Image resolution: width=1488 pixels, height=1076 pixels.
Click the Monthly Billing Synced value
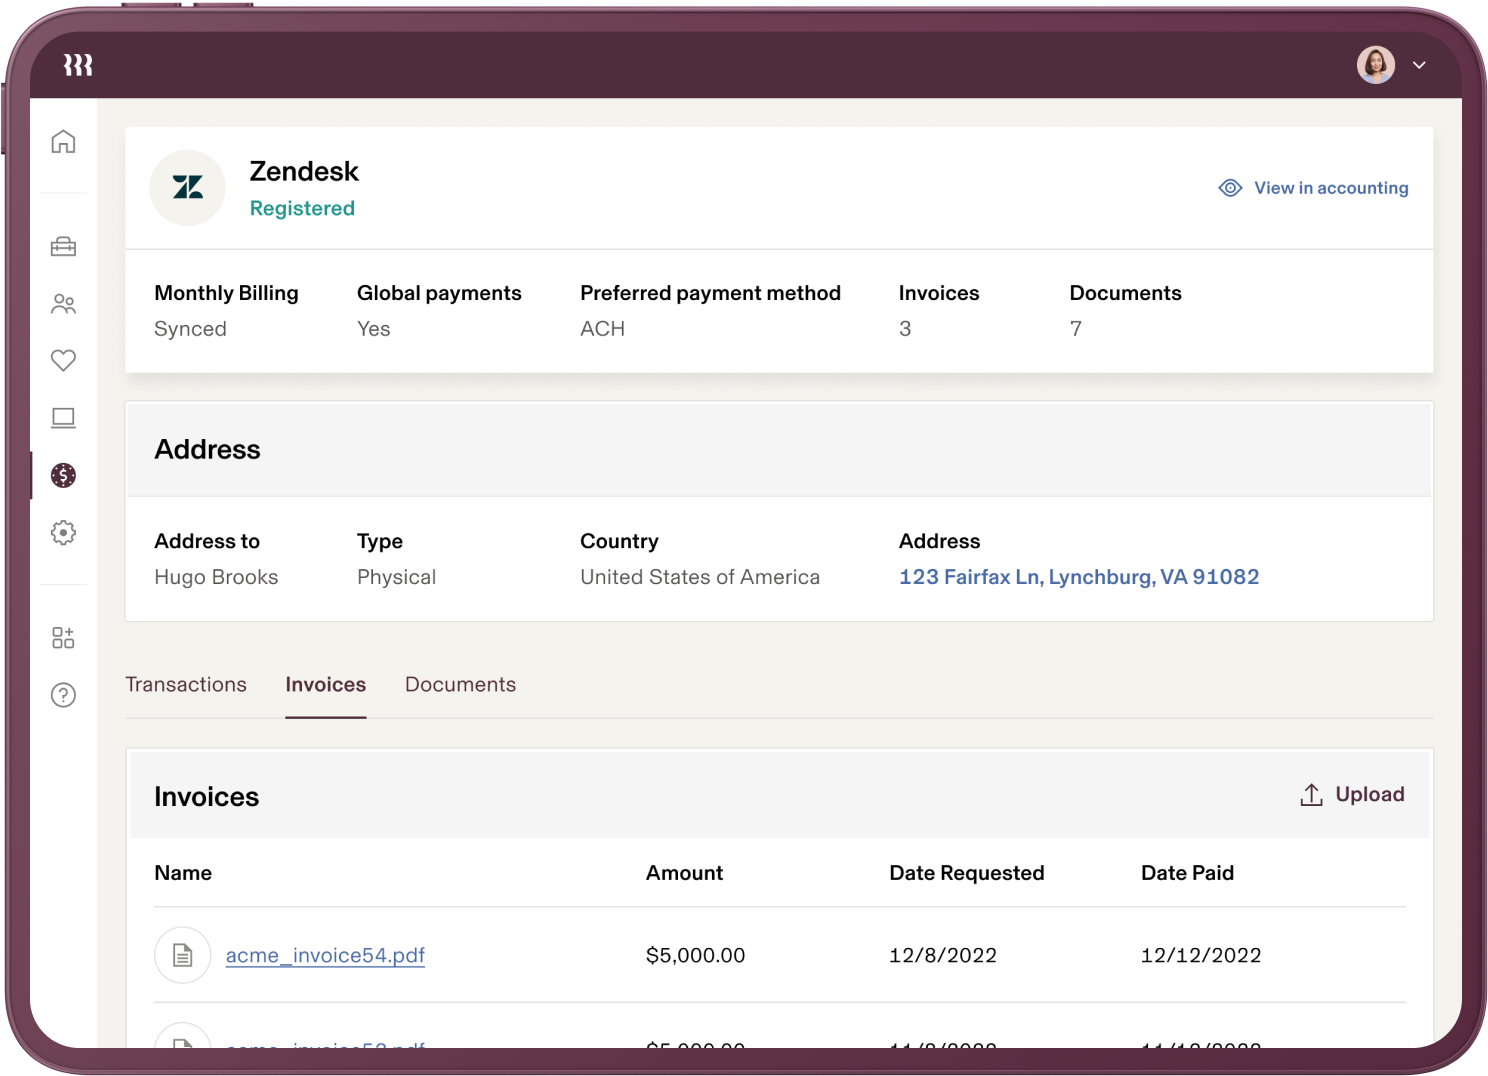click(190, 329)
